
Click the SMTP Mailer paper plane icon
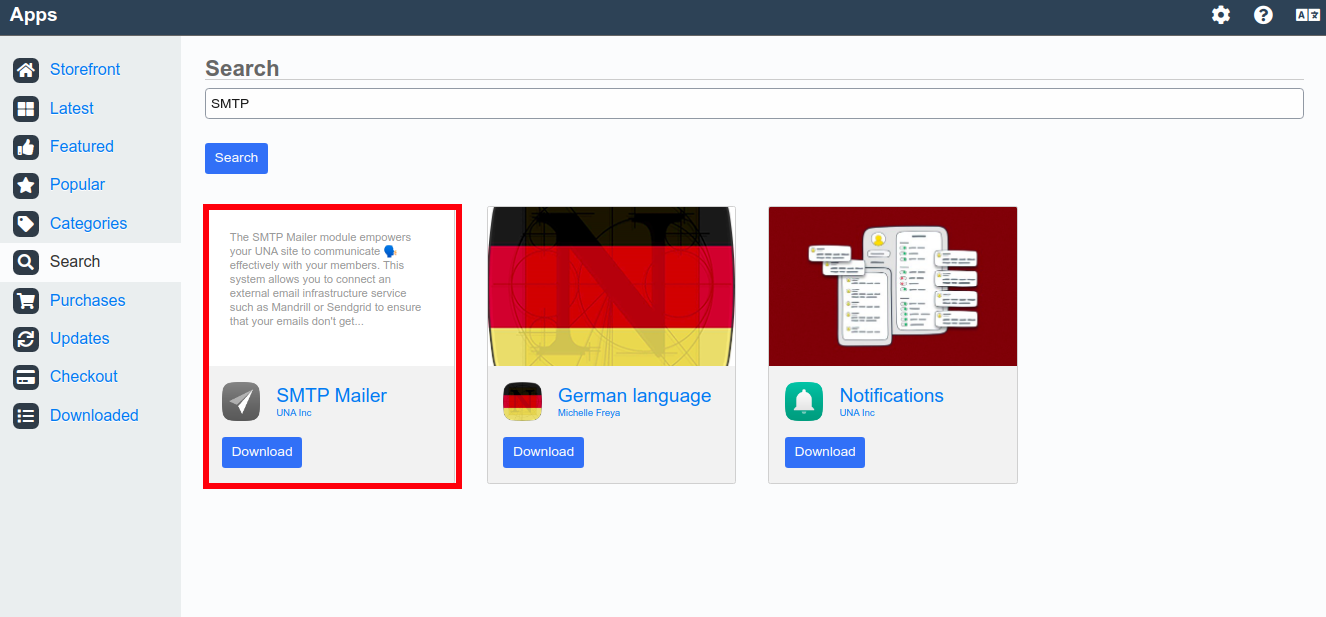(x=241, y=402)
